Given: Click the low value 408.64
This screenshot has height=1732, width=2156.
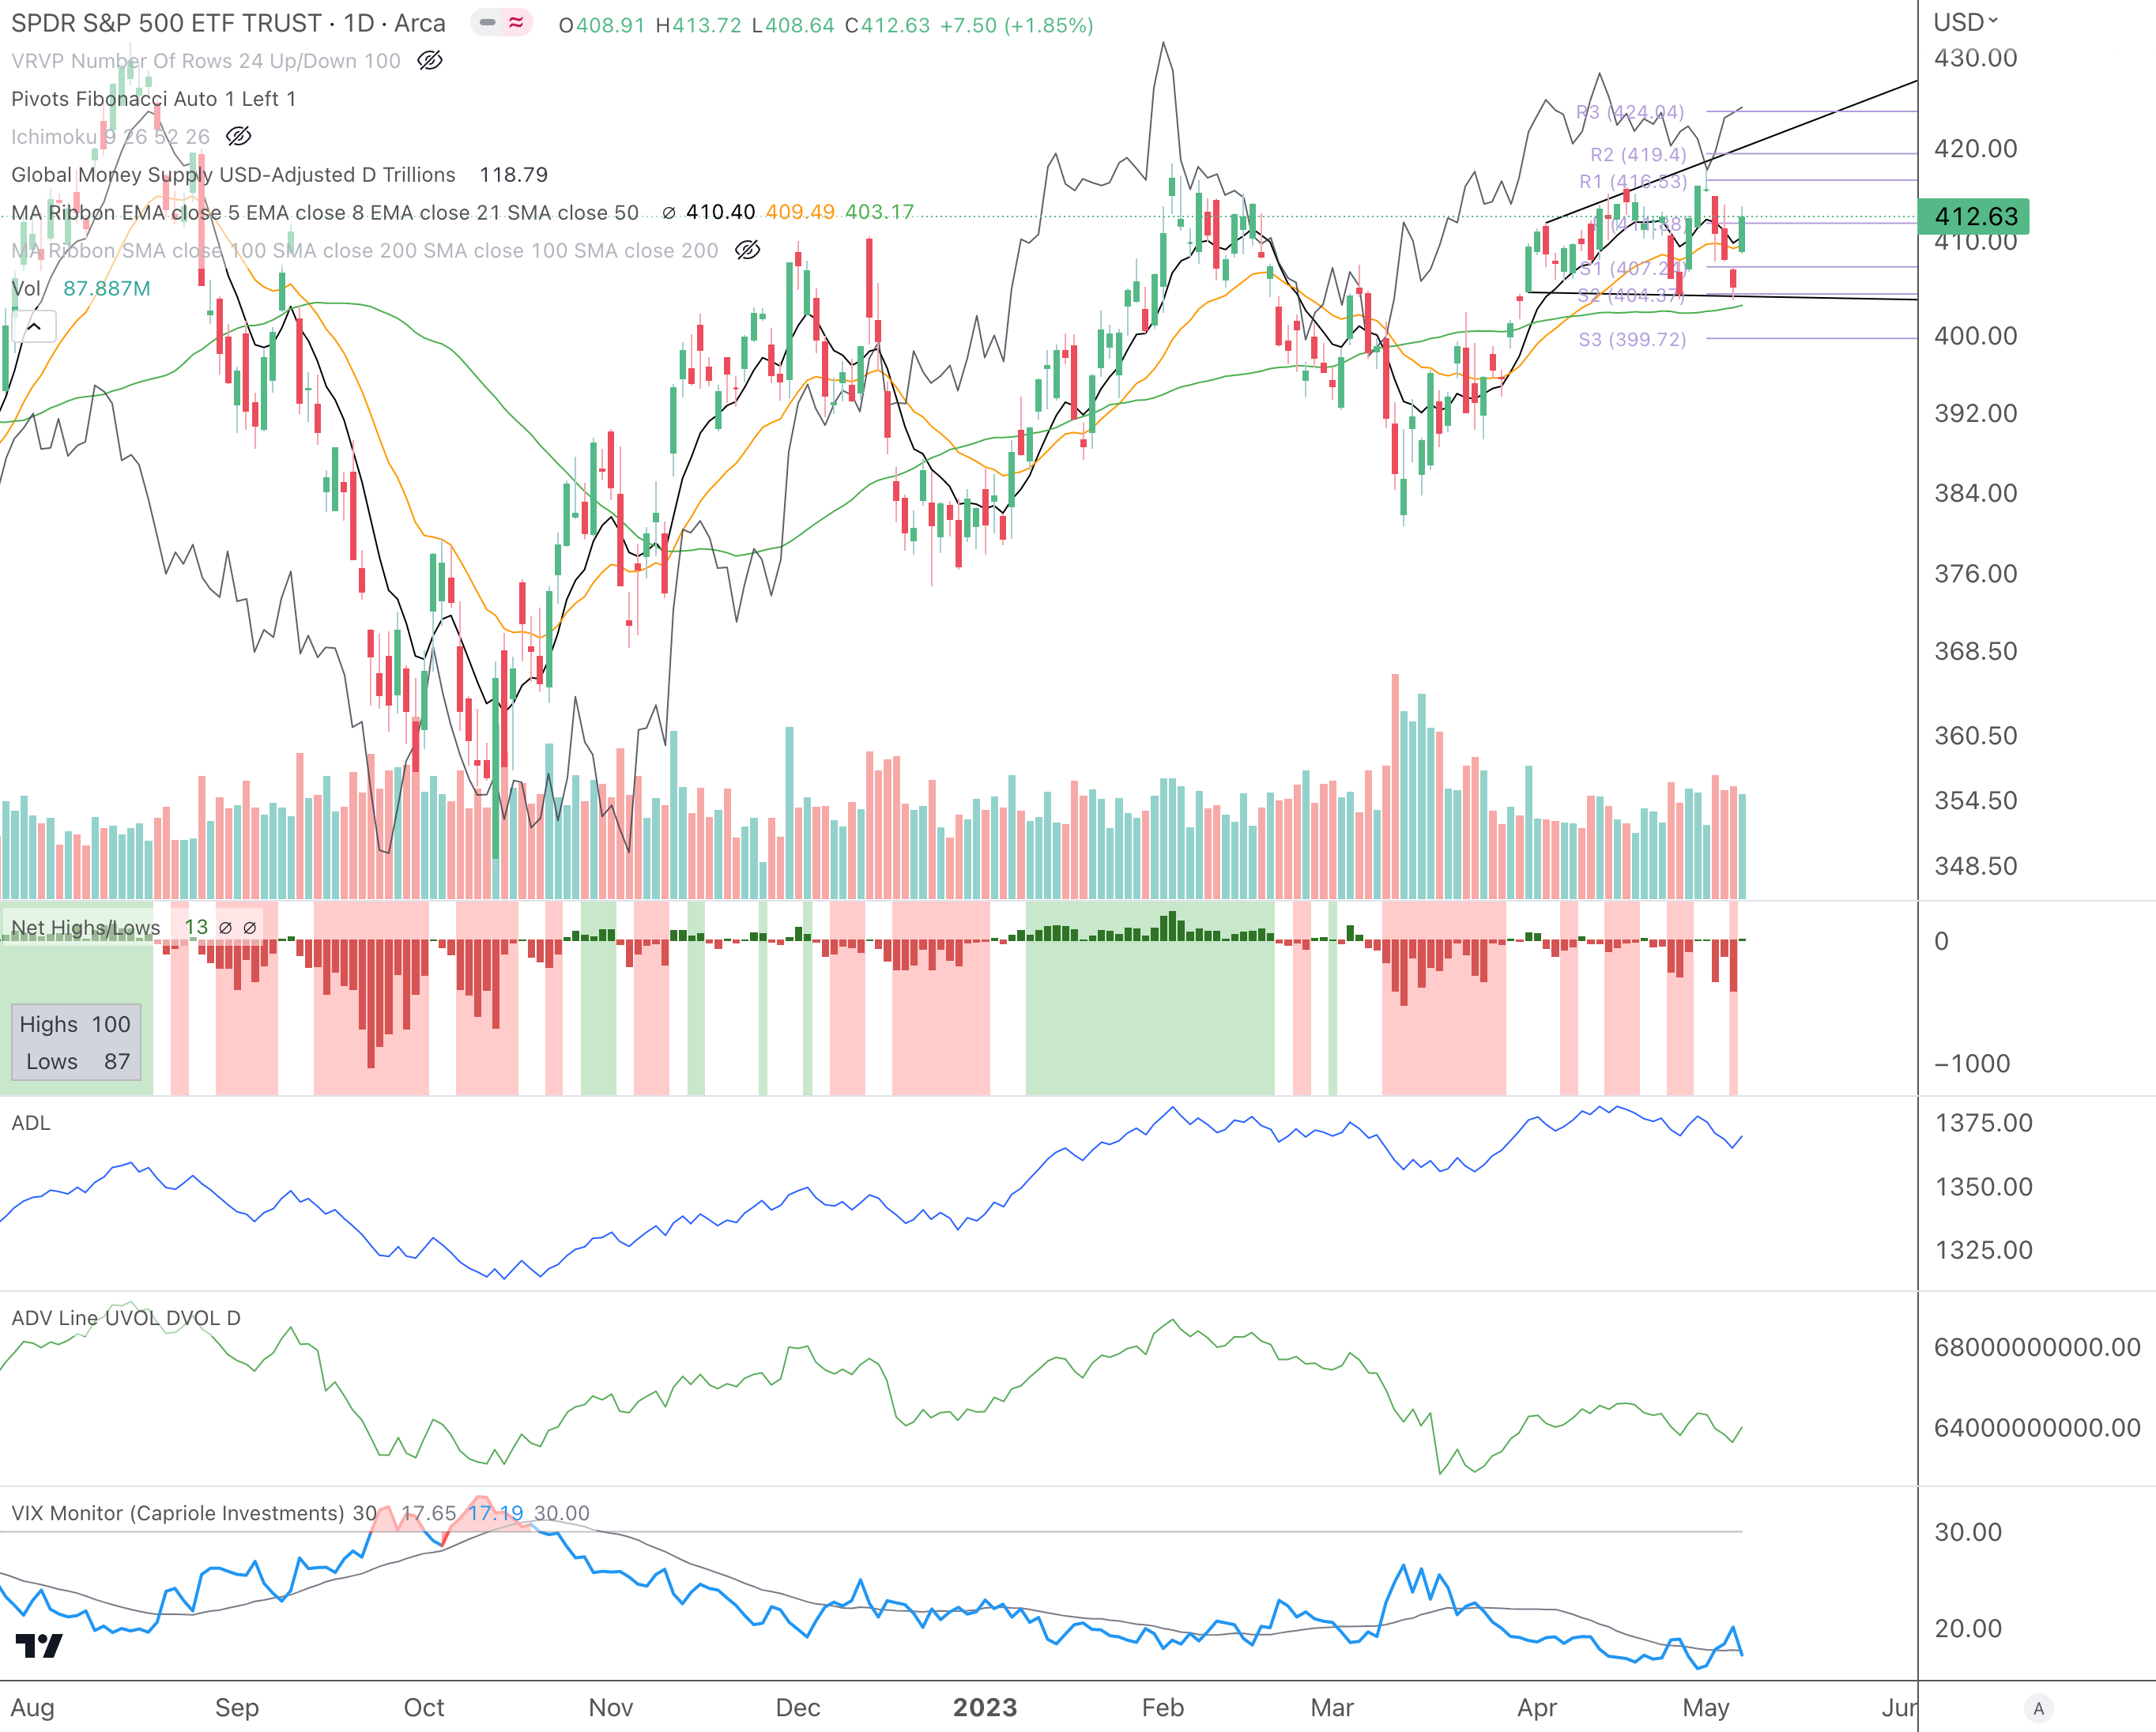Looking at the screenshot, I should [800, 25].
